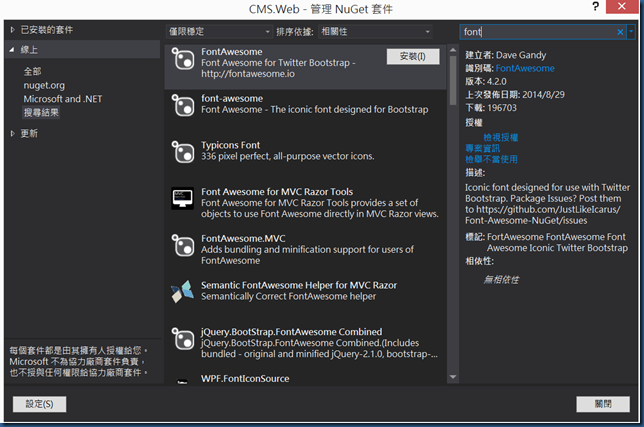Click the FontAwesome package icon
This screenshot has height=427, width=644.
pyautogui.click(x=182, y=59)
